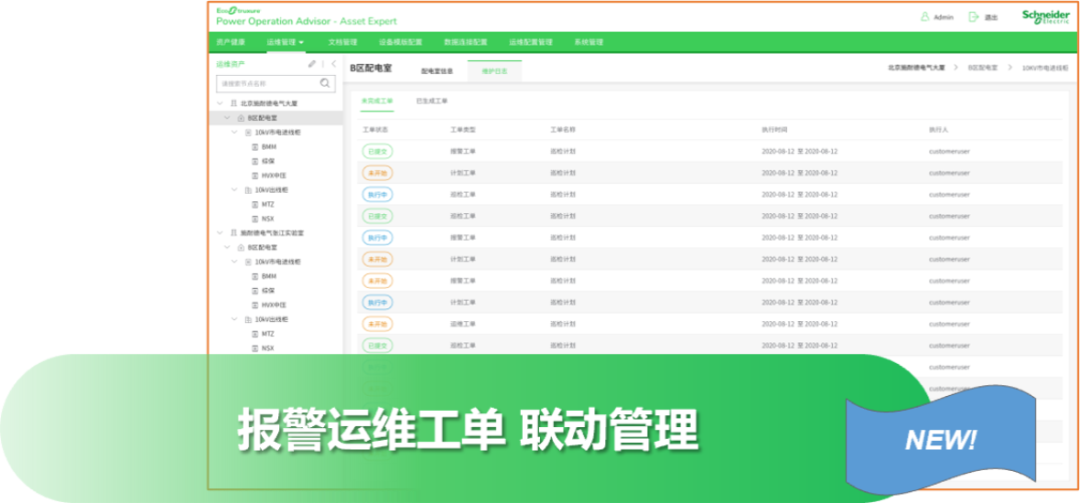The image size is (1080, 503).
Task: Collapse the 北京施耐德电气大厦 tree node chevron
Action: 220,103
